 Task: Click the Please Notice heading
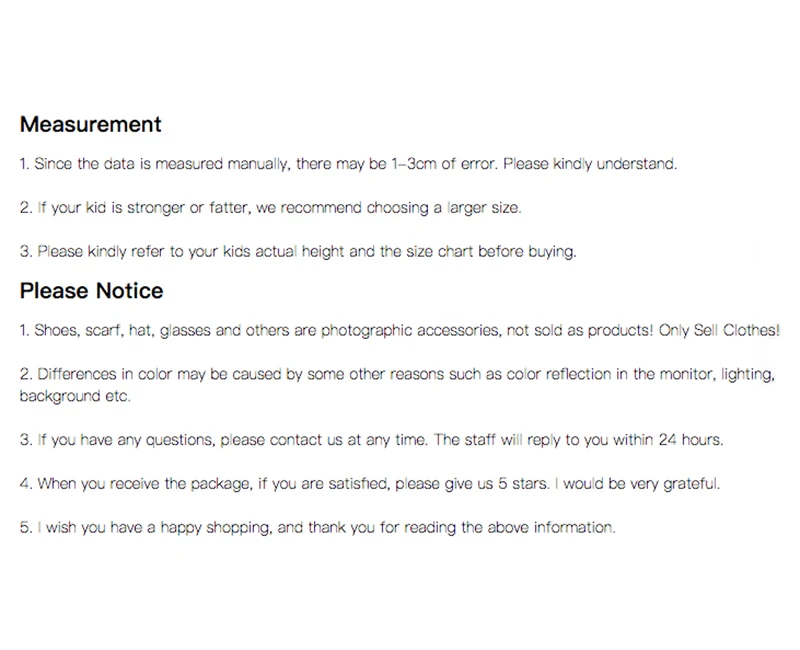[91, 291]
